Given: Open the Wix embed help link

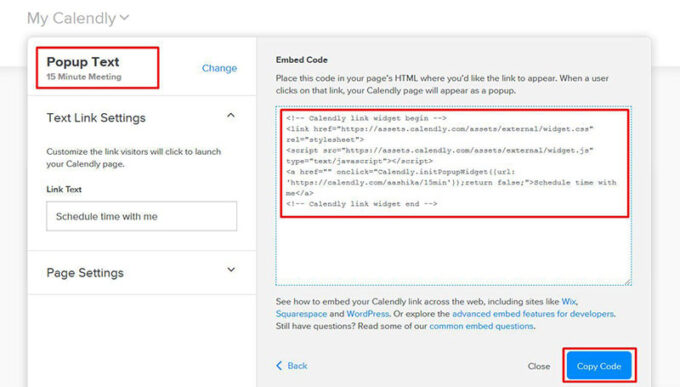Looking at the screenshot, I should pos(569,302).
